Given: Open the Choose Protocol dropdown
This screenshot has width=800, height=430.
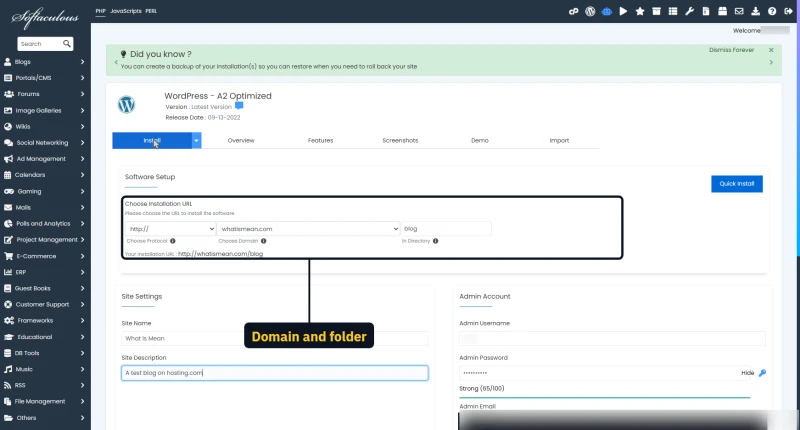Looking at the screenshot, I should pos(170,229).
